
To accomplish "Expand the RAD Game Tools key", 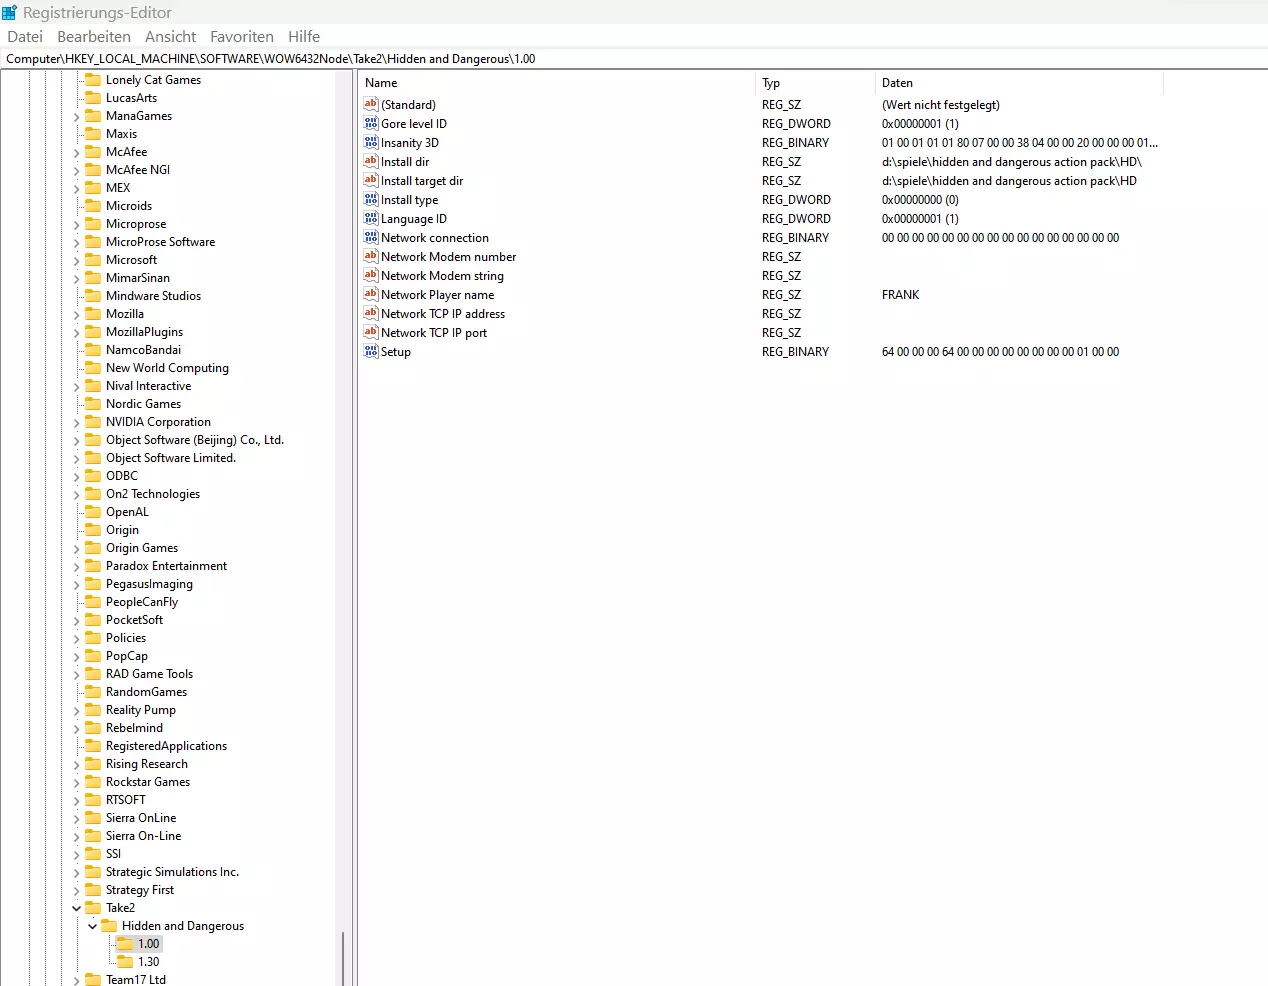I will pos(77,674).
